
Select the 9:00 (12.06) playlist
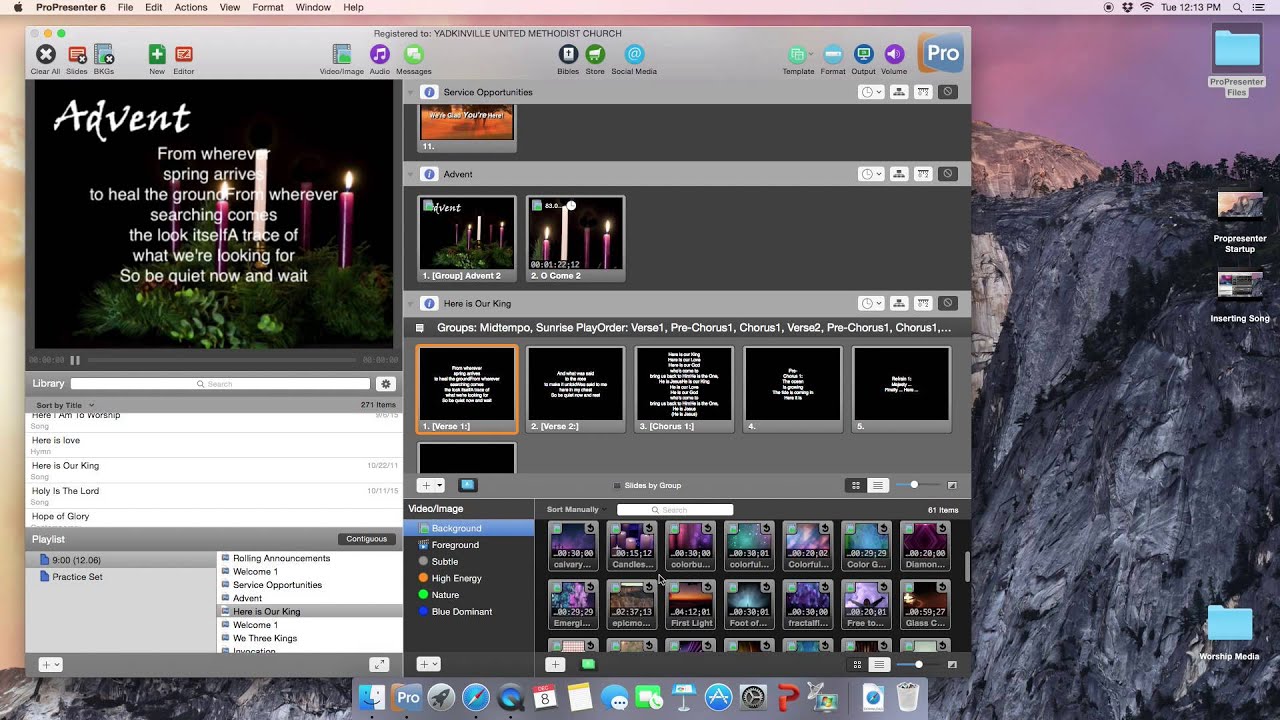(120, 560)
